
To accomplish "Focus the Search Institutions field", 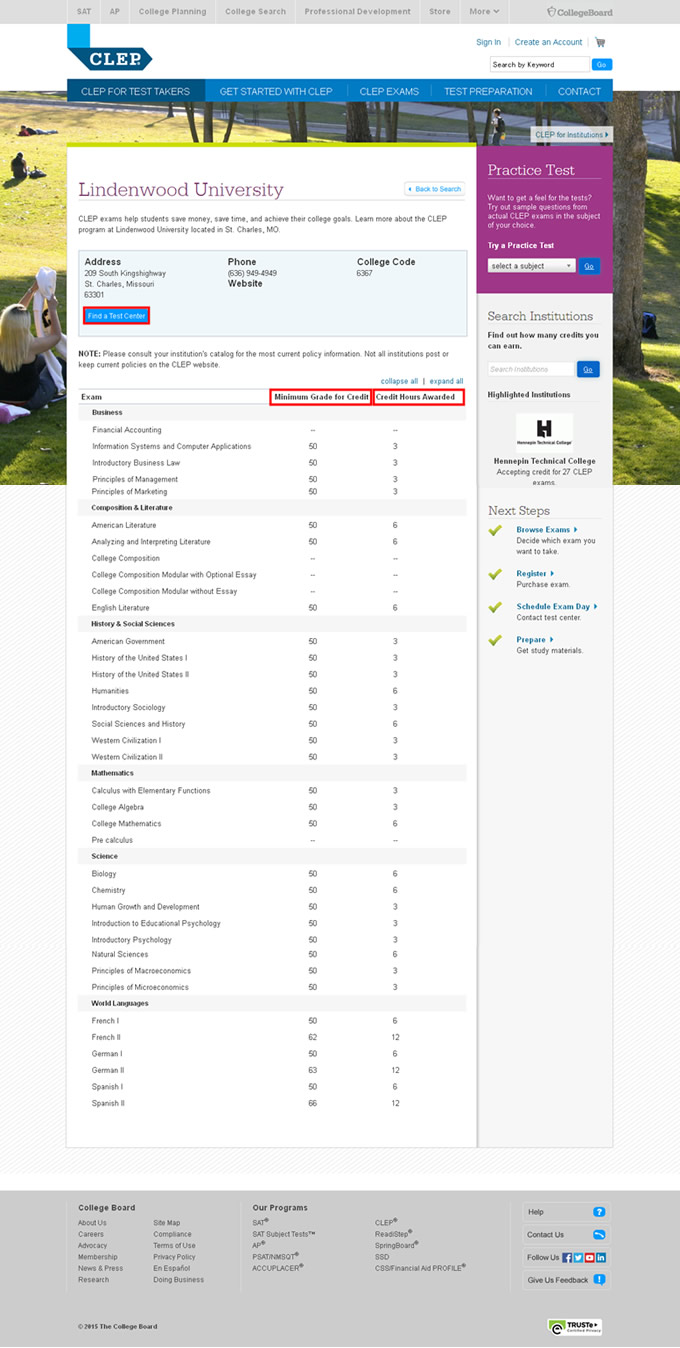I will pos(531,369).
